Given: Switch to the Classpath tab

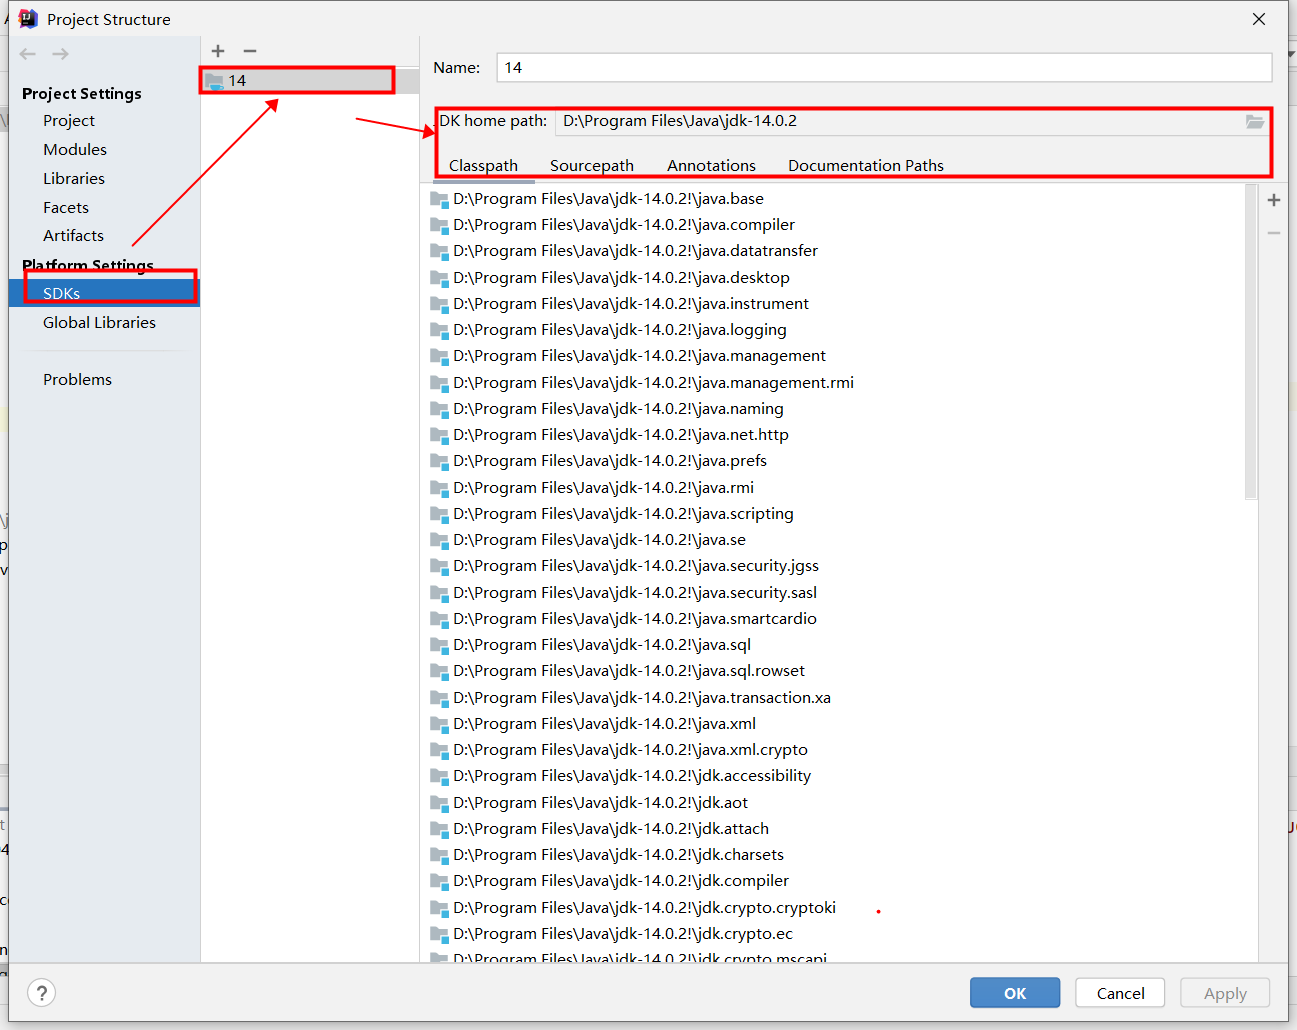Looking at the screenshot, I should 483,165.
